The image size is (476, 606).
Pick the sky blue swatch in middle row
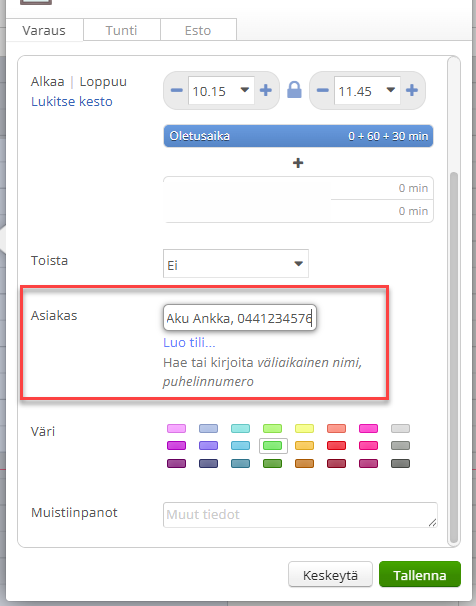[x=240, y=446]
